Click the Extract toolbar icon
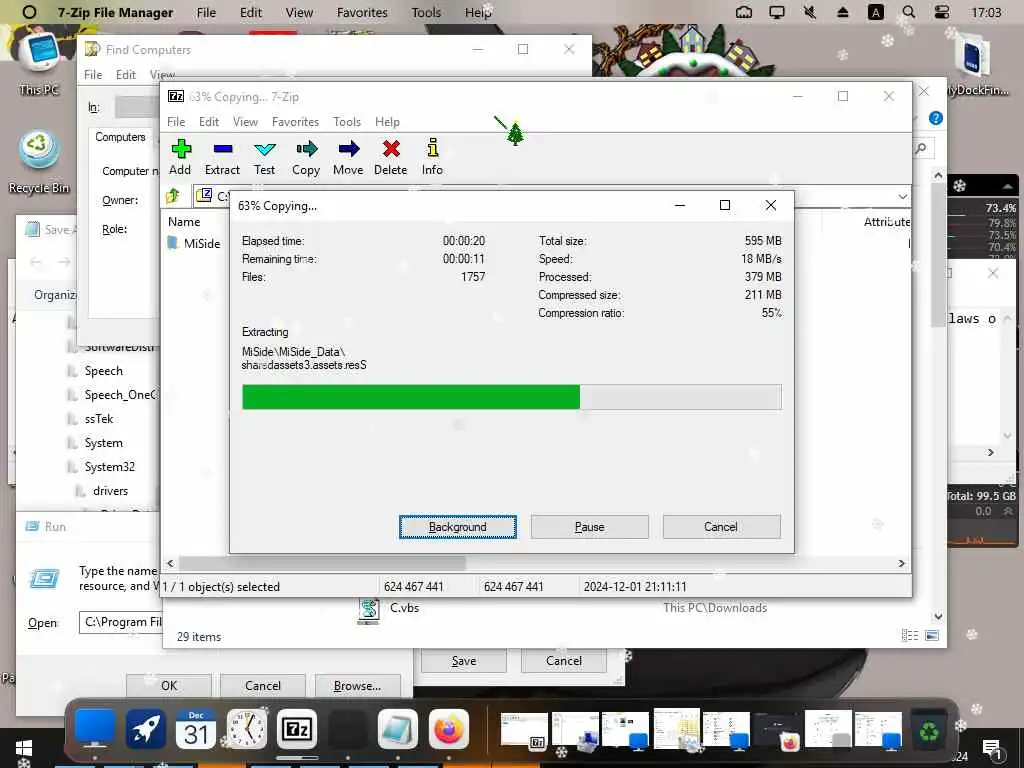 point(222,157)
